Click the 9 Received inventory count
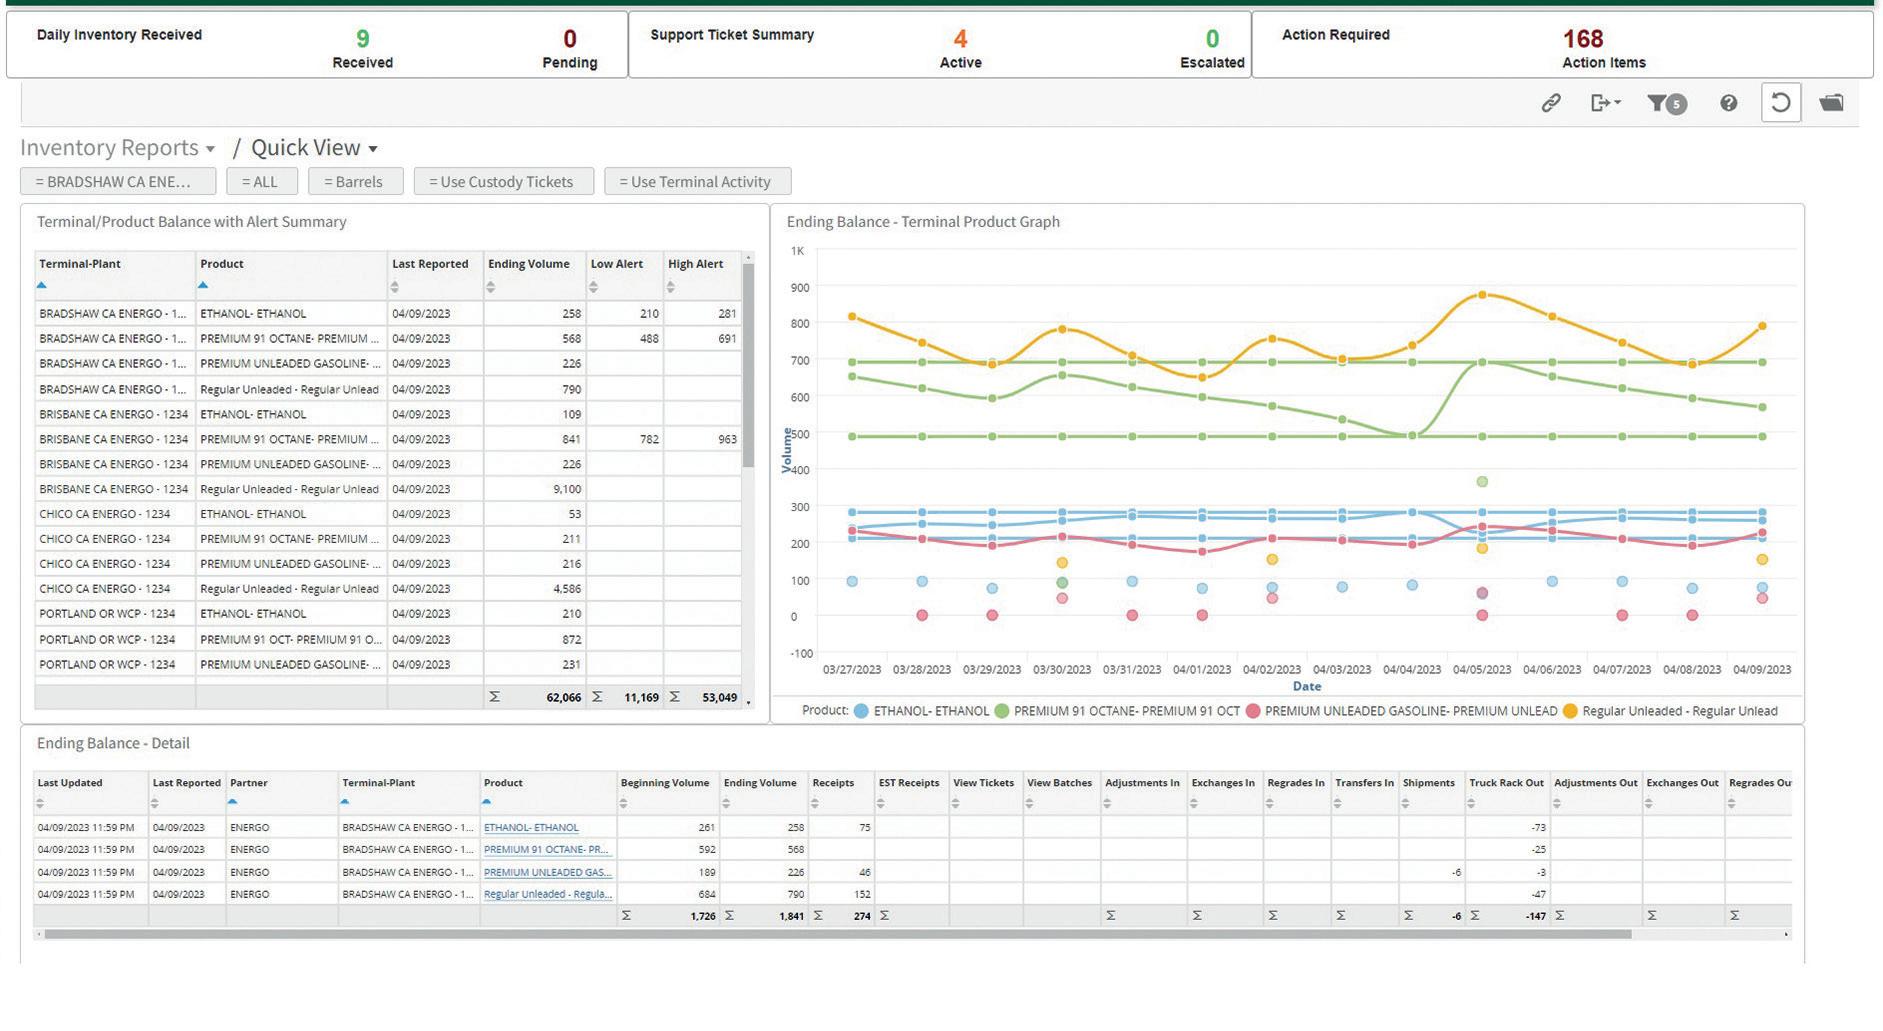Viewport: 1883px width, 1031px height. point(362,39)
